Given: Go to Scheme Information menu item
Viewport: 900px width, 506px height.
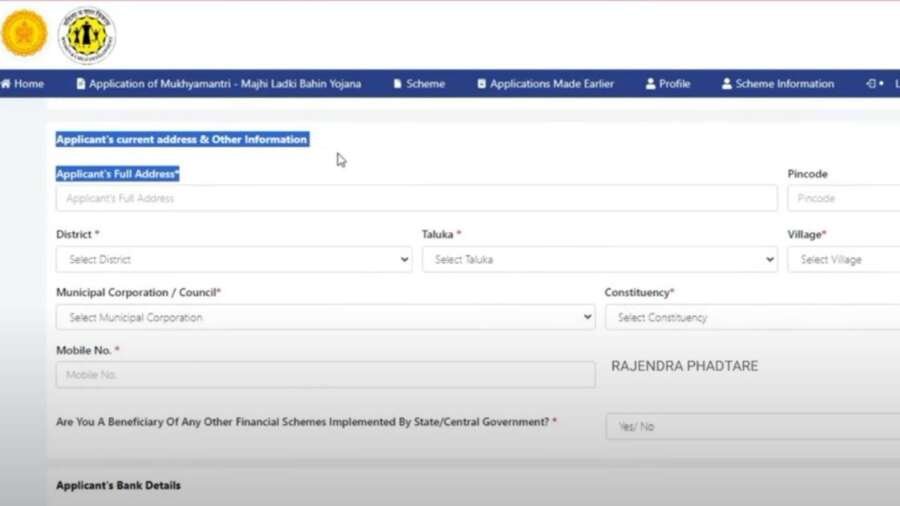Looking at the screenshot, I should pyautogui.click(x=785, y=84).
